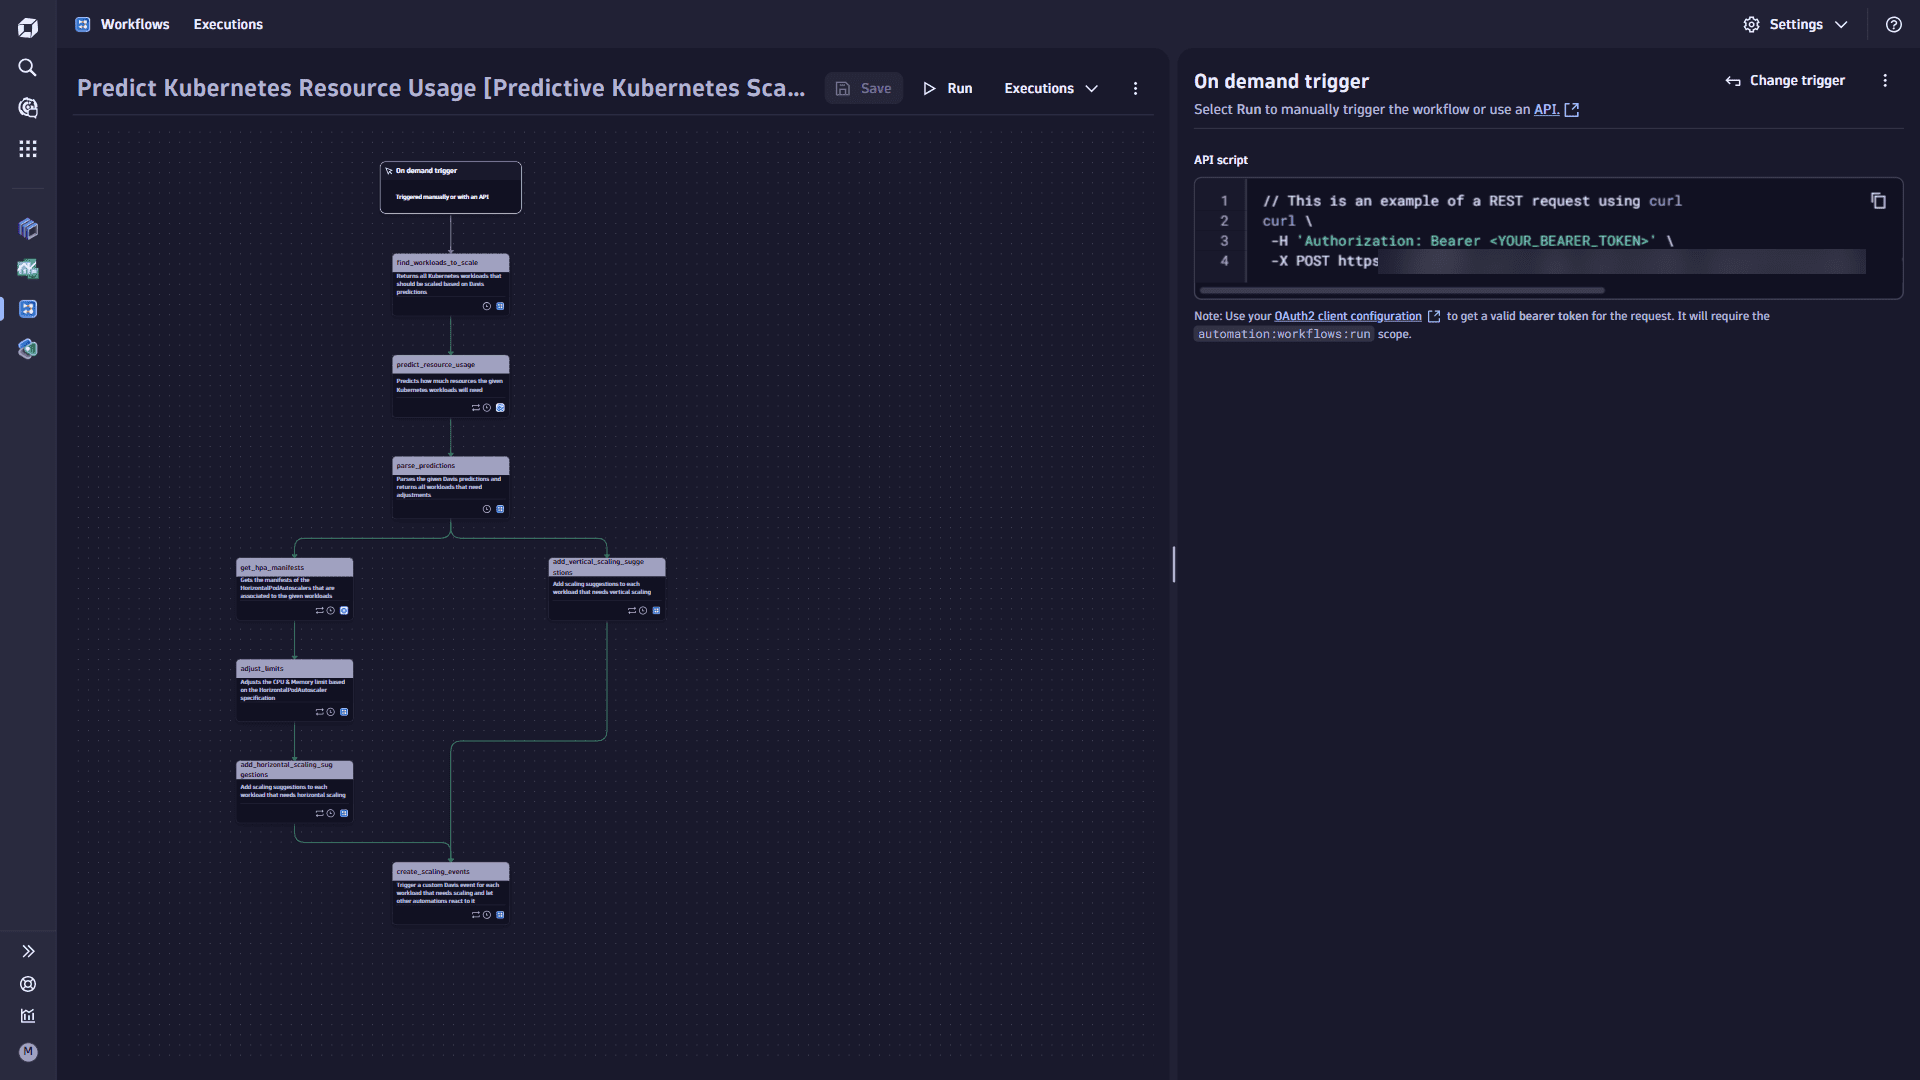Screen dimensions: 1920x1080
Task: Click the clock icon on add_vertical_scaling_suggestions node
Action: 643,610
